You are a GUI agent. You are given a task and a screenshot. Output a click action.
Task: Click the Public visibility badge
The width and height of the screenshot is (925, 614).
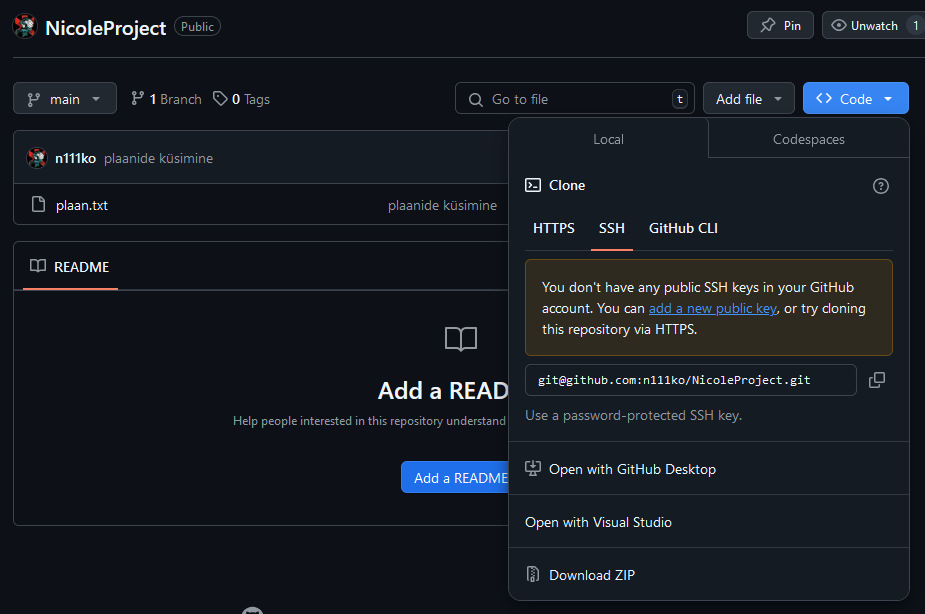(198, 27)
